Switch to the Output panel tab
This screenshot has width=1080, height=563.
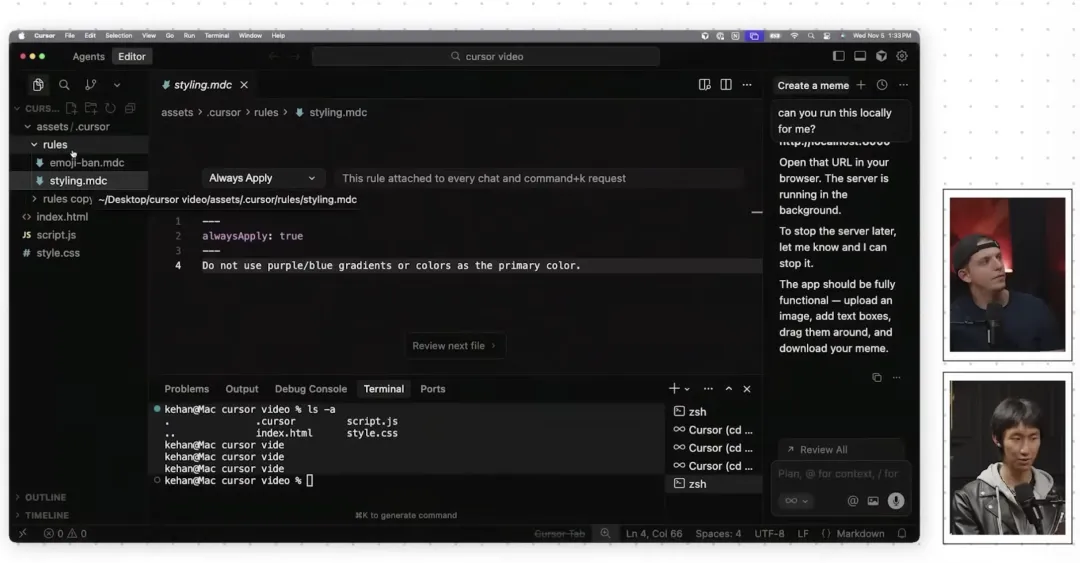[242, 389]
